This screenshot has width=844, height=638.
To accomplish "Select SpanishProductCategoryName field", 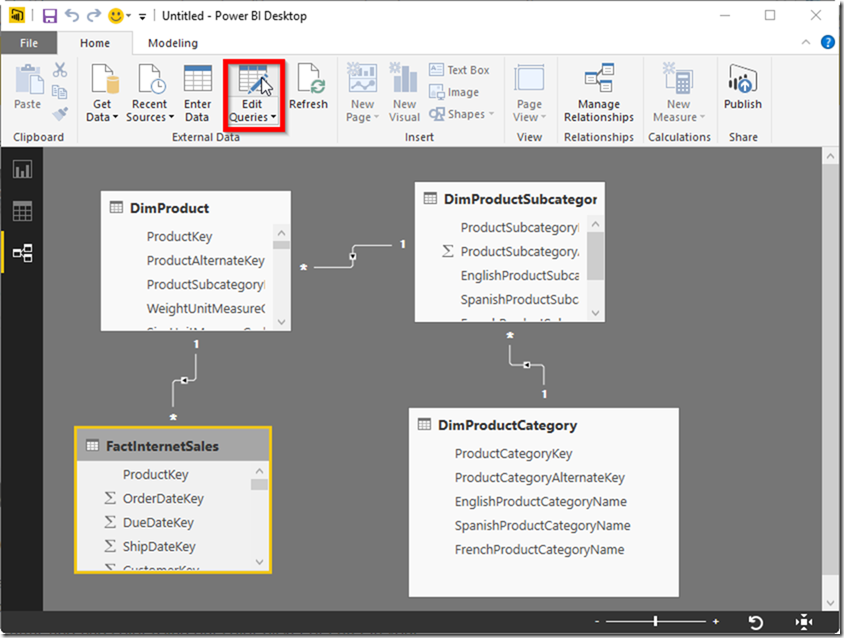I will [x=542, y=525].
